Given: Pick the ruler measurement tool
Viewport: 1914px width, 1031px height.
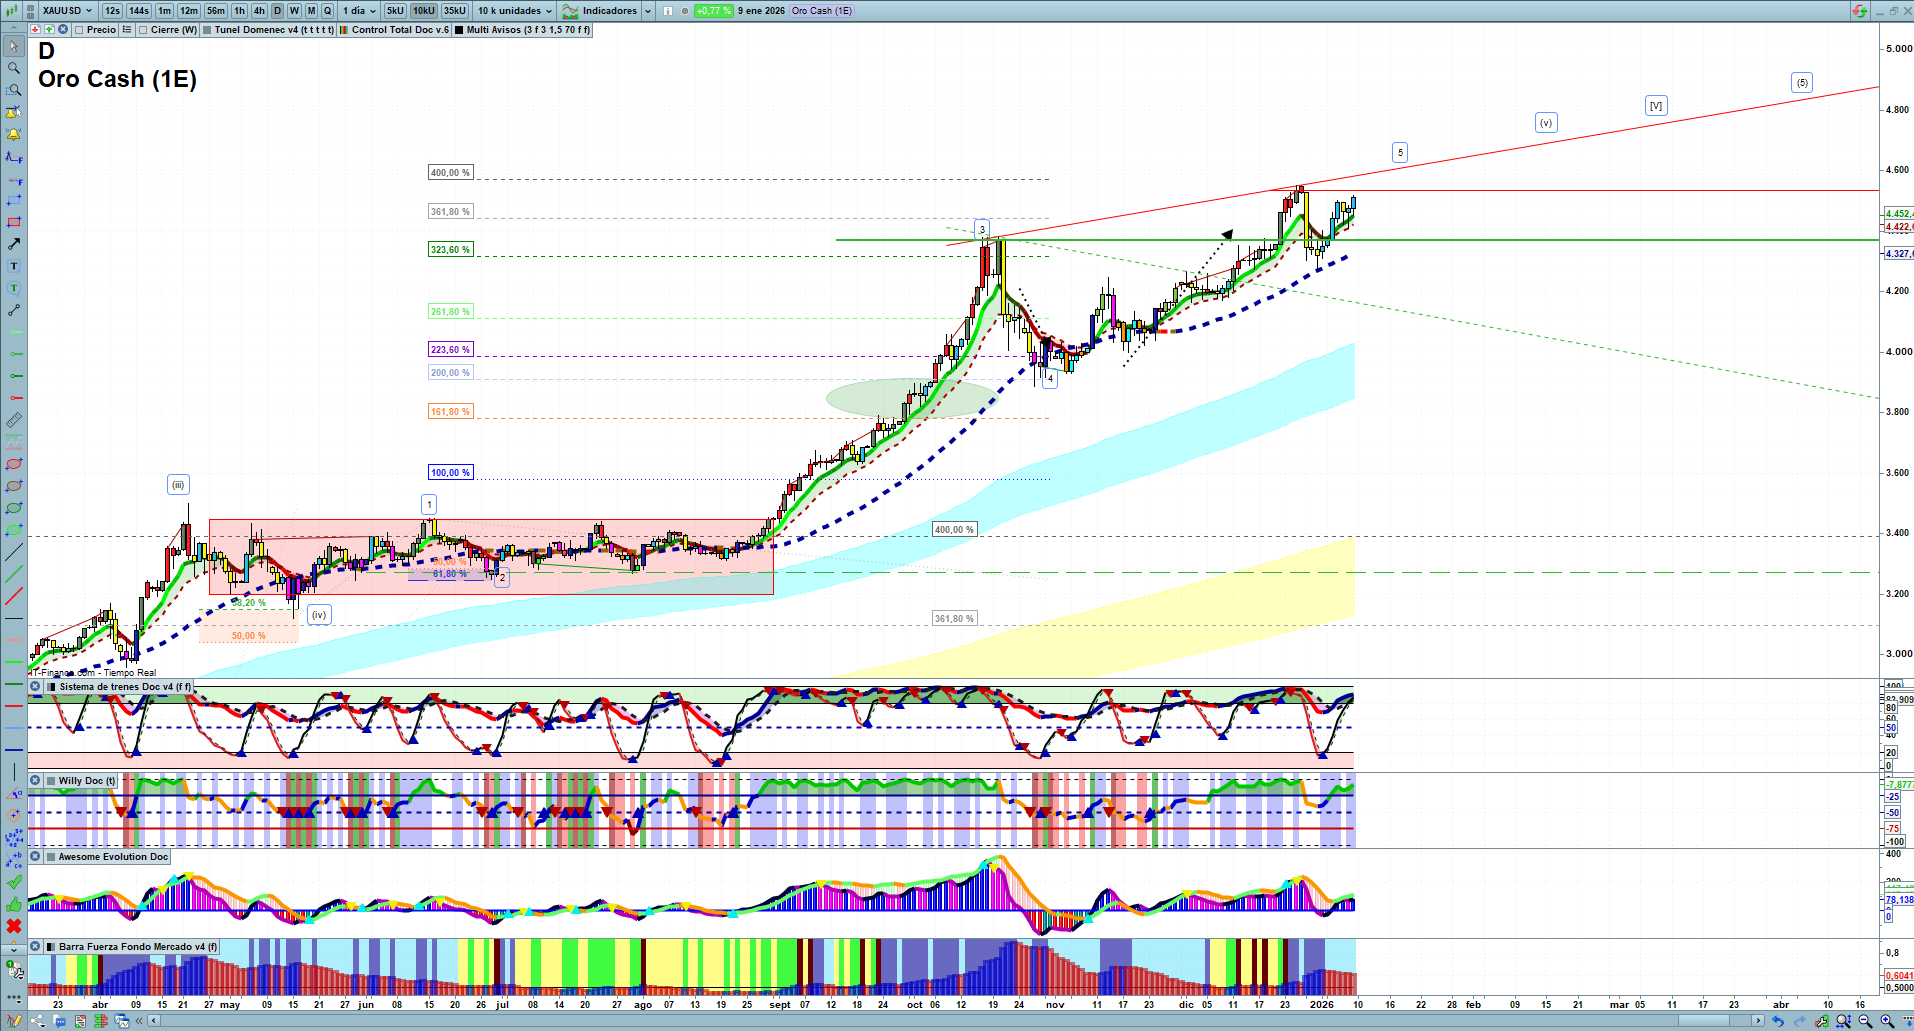Looking at the screenshot, I should pos(14,420).
